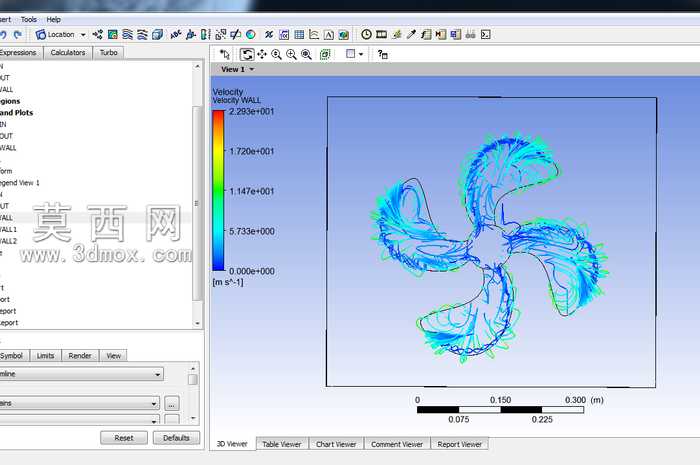Select Legend View 1 in tree
This screenshot has height=465, width=700.
[19, 183]
